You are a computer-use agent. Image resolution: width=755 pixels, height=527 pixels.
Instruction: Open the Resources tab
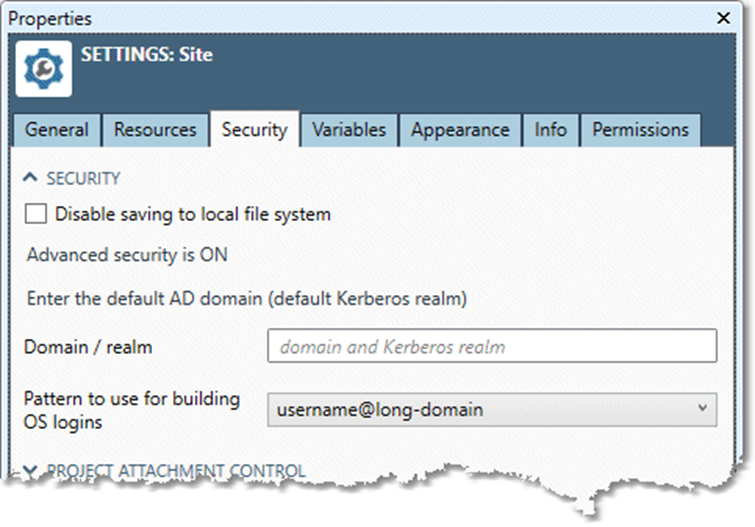tap(155, 130)
